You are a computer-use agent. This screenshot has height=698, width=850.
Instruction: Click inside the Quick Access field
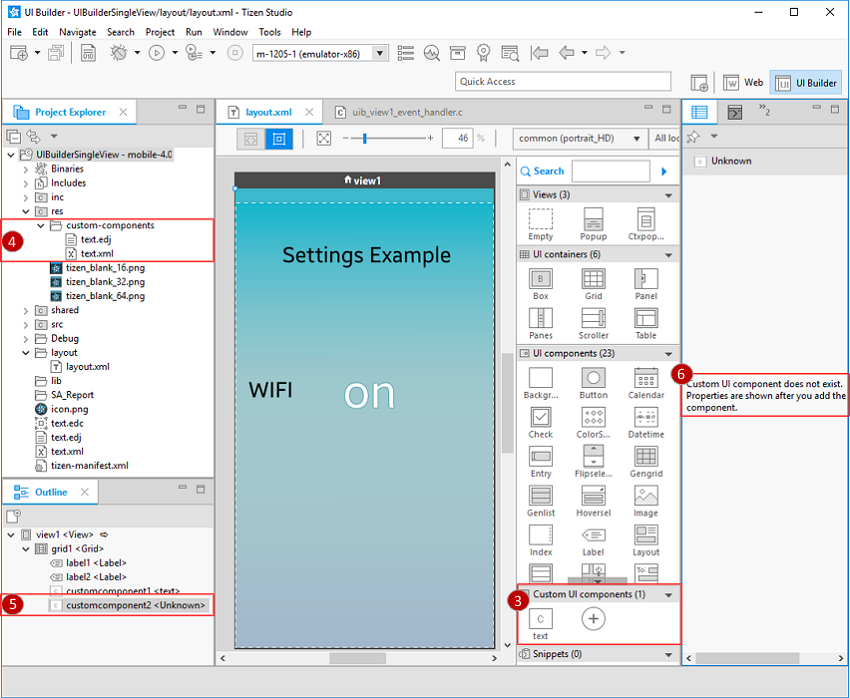pyautogui.click(x=562, y=80)
